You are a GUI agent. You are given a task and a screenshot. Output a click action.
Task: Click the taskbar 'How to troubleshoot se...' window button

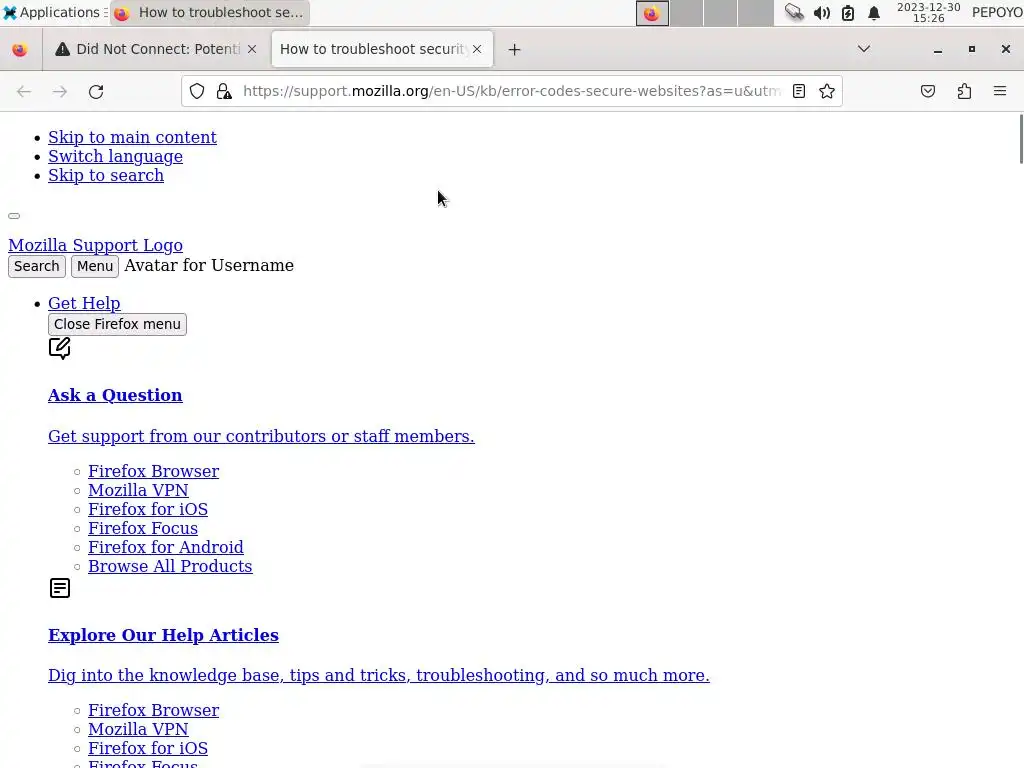[x=210, y=12]
